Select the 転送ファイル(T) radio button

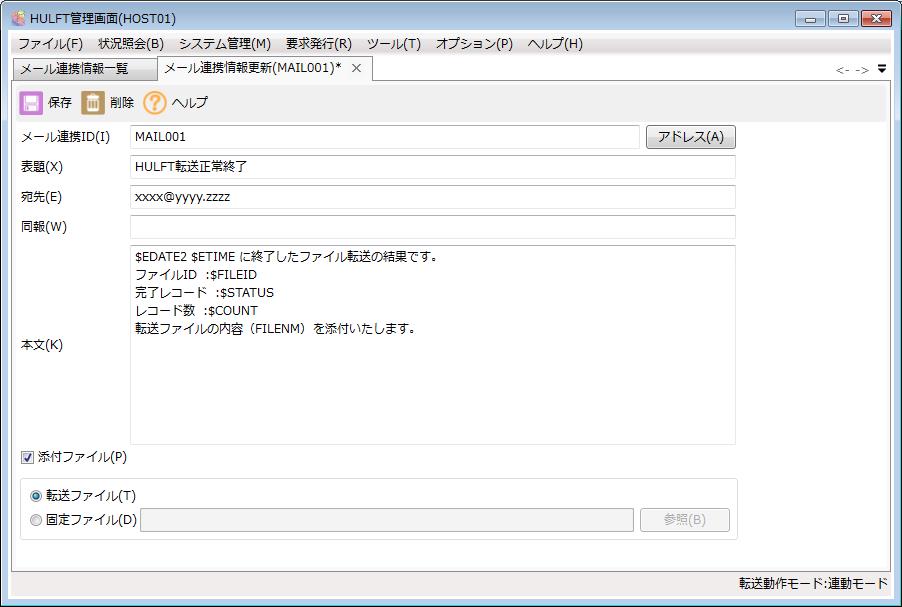(x=36, y=496)
